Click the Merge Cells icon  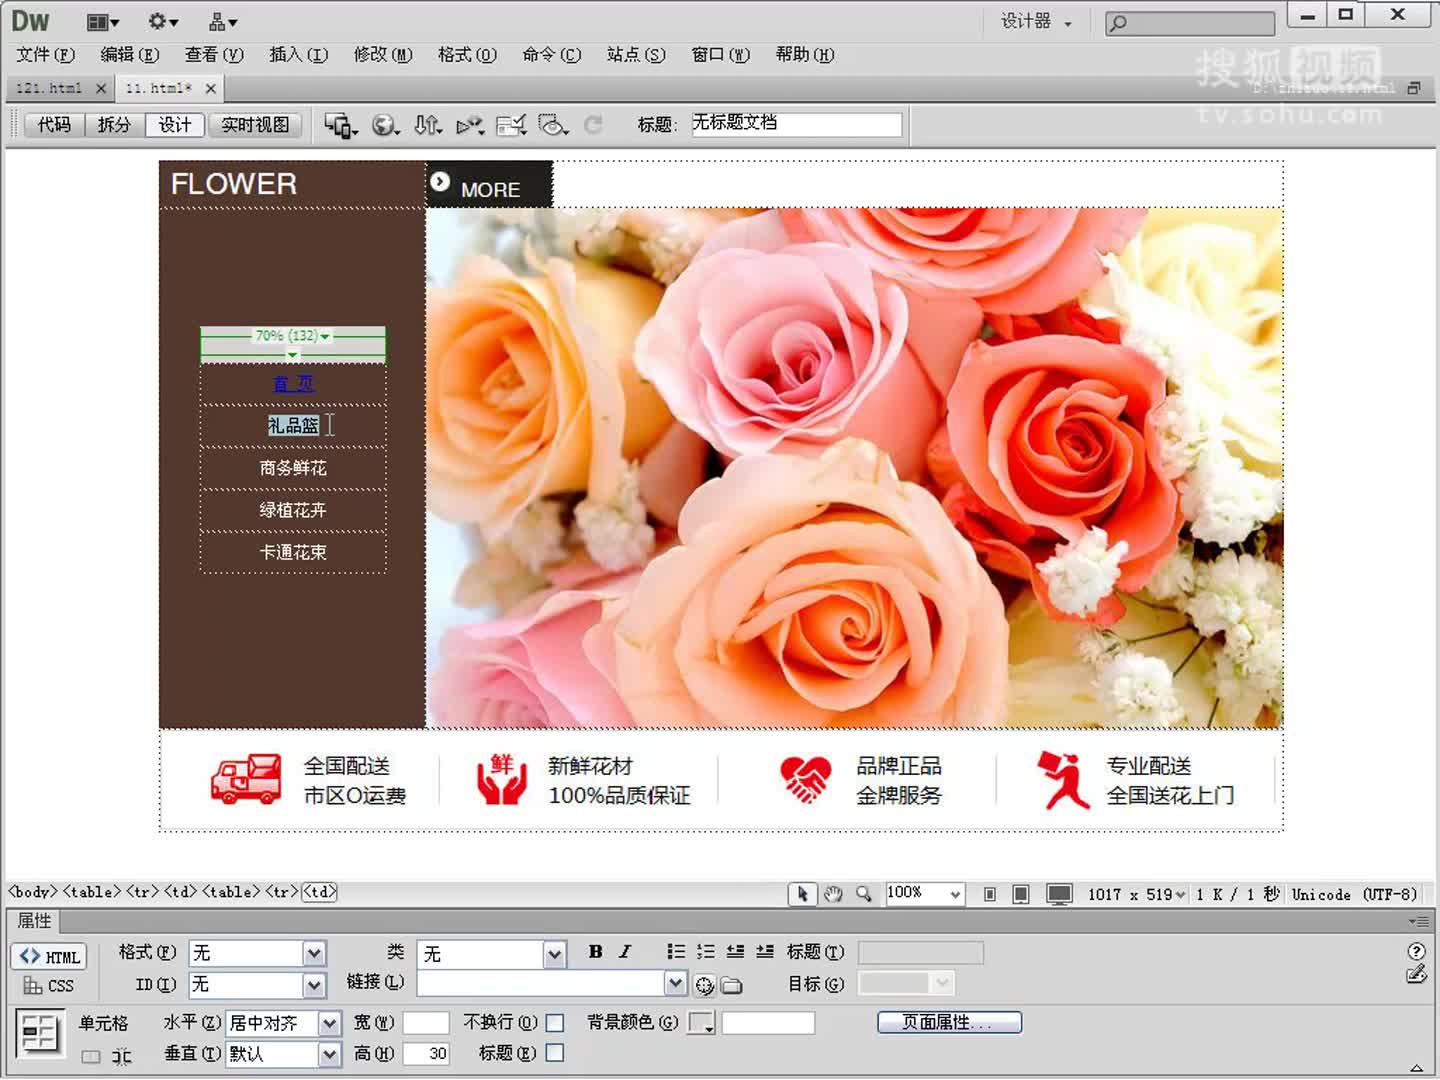91,1057
